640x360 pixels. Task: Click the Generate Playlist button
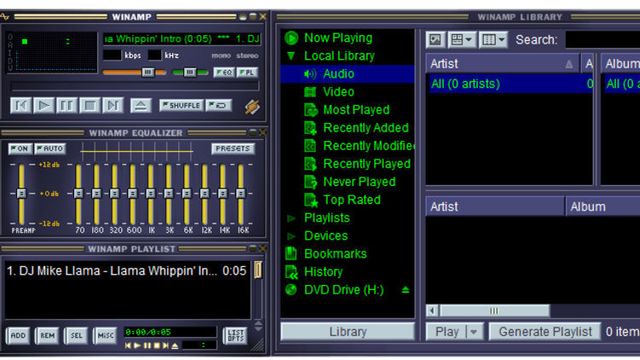545,331
